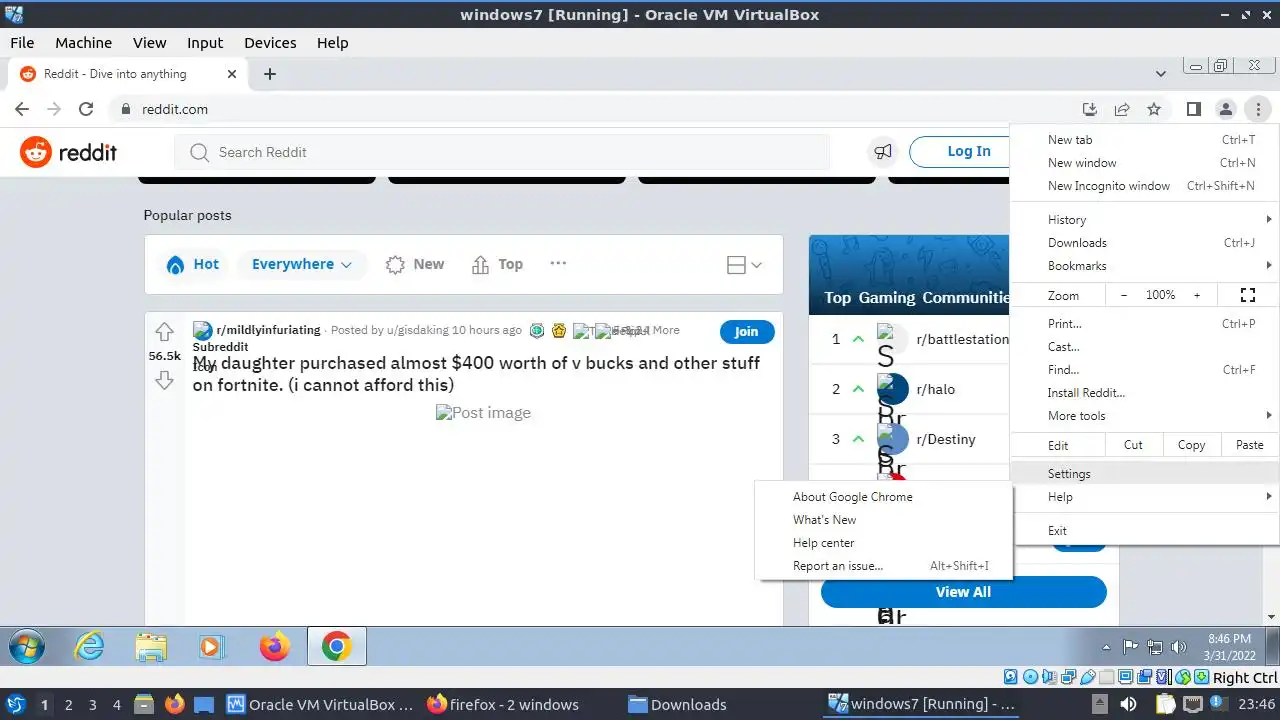Sort posts by Hot
This screenshot has width=1280, height=720.
click(x=193, y=264)
